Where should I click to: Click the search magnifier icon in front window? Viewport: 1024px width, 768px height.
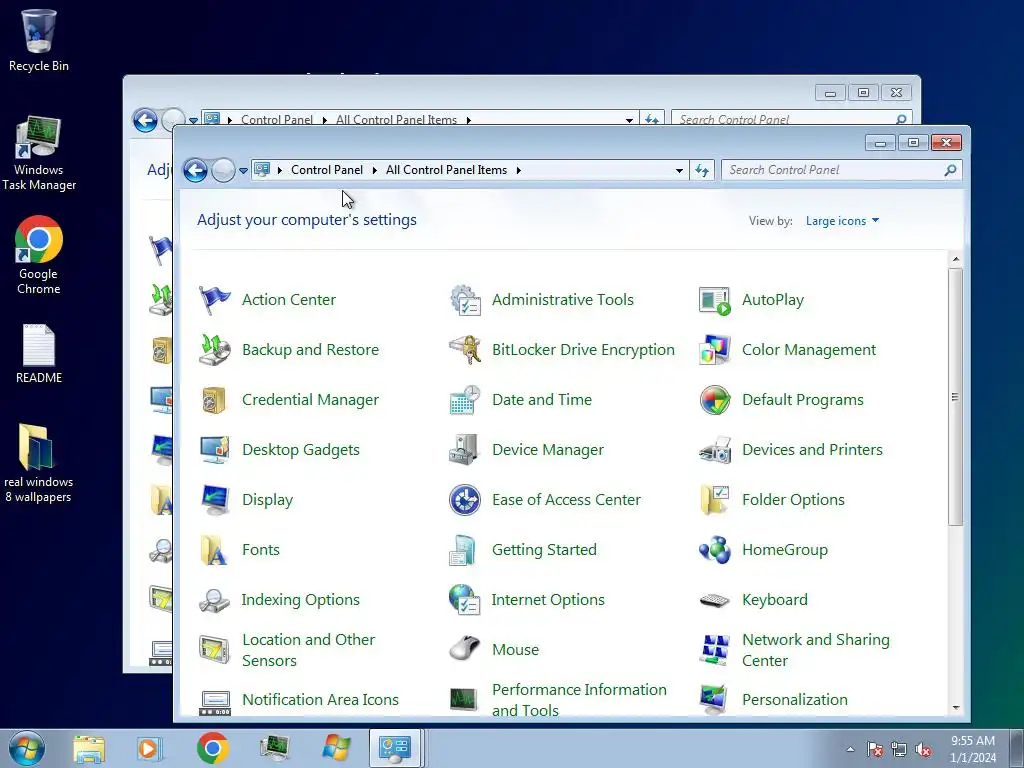point(950,170)
